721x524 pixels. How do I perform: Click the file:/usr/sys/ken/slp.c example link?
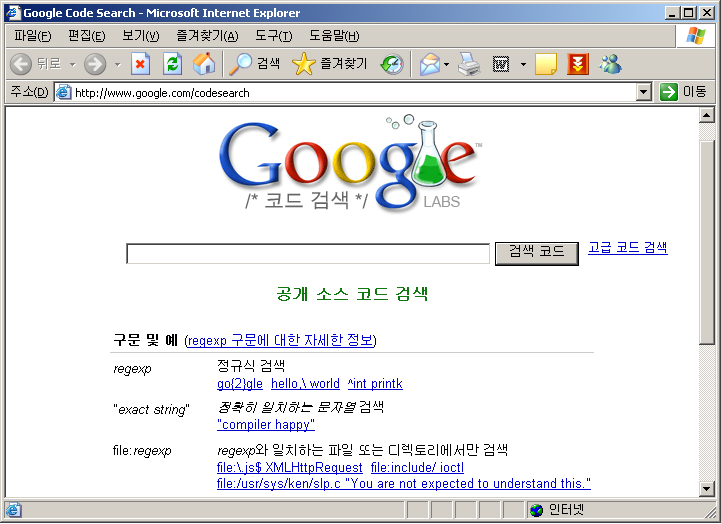(x=404, y=484)
